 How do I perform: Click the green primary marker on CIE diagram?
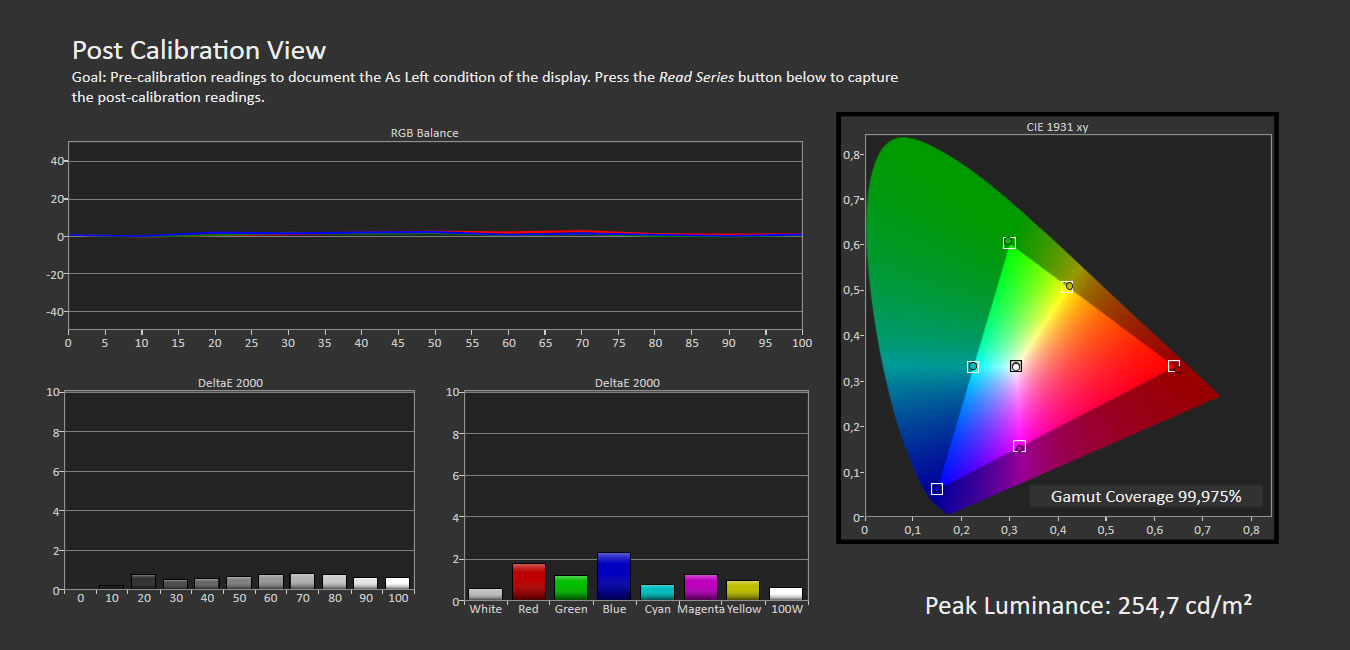click(1009, 243)
